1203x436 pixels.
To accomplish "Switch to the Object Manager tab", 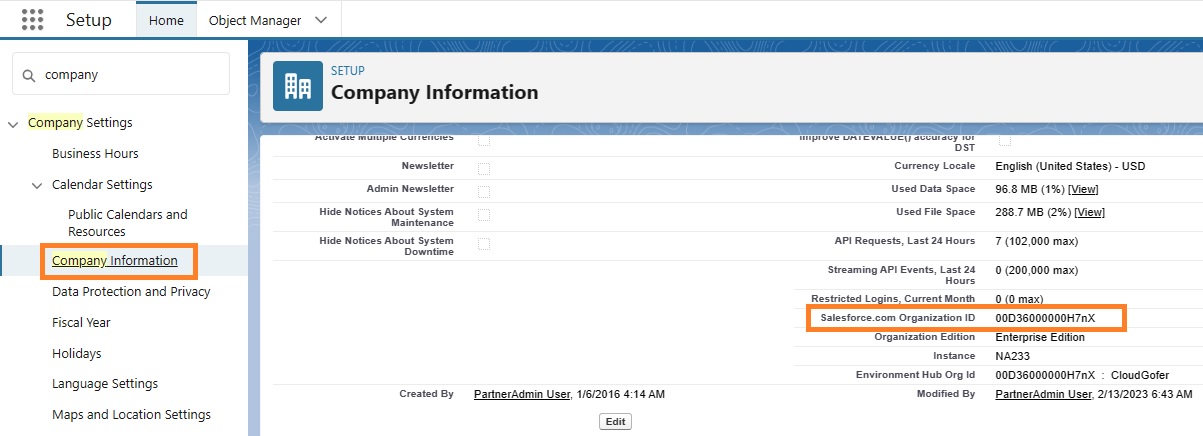I will pyautogui.click(x=254, y=20).
